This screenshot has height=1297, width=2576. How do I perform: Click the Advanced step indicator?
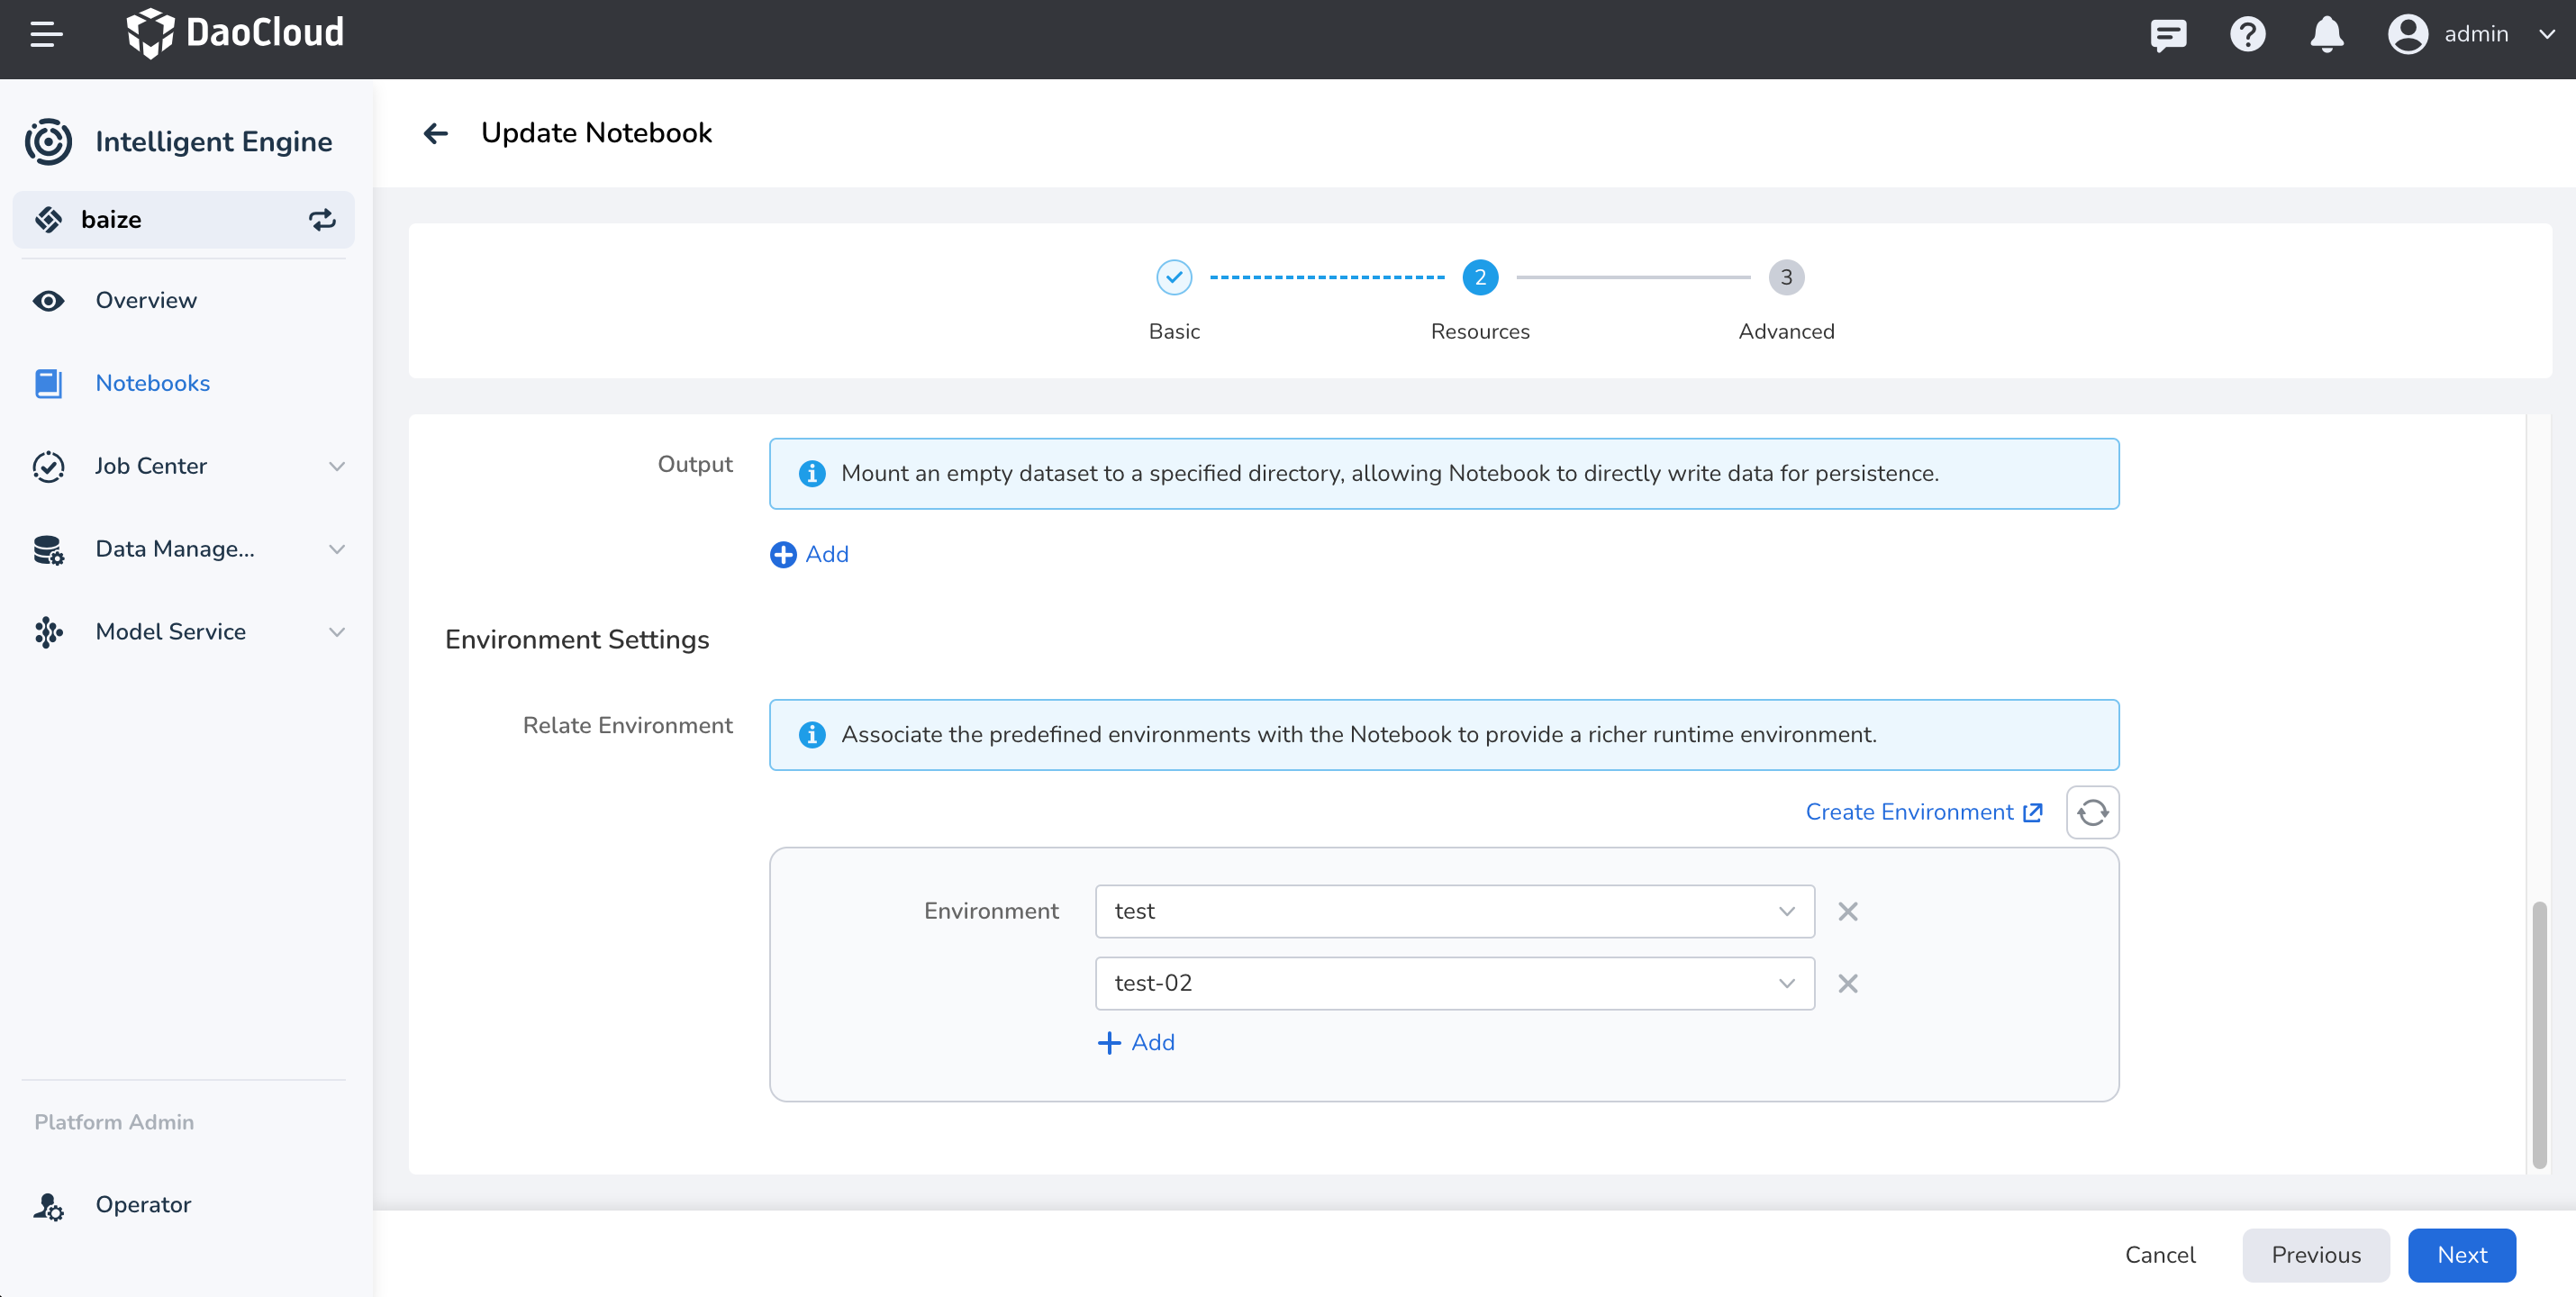coord(1786,277)
